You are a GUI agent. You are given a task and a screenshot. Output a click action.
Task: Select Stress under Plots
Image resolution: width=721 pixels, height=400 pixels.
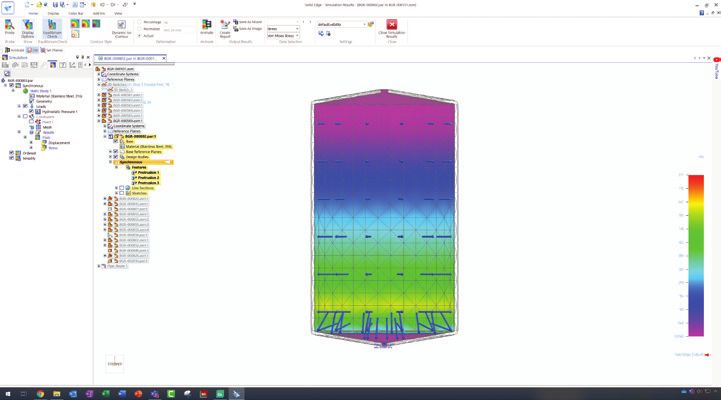(x=53, y=148)
